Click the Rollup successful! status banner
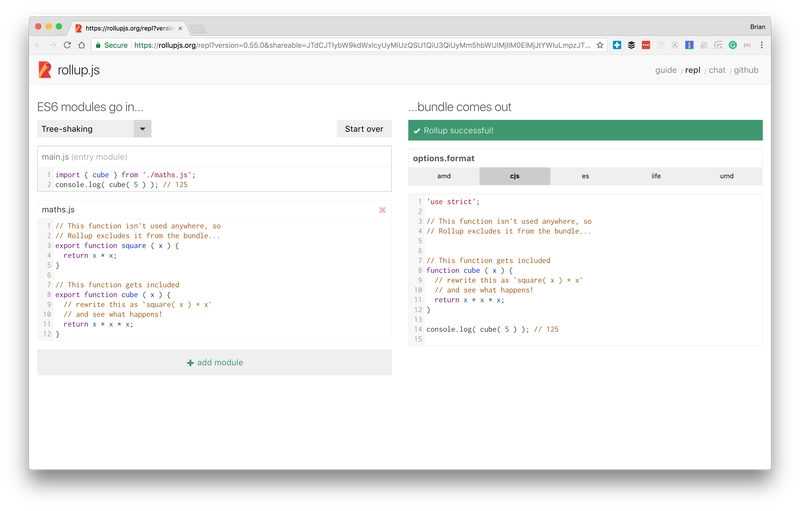 click(x=585, y=131)
